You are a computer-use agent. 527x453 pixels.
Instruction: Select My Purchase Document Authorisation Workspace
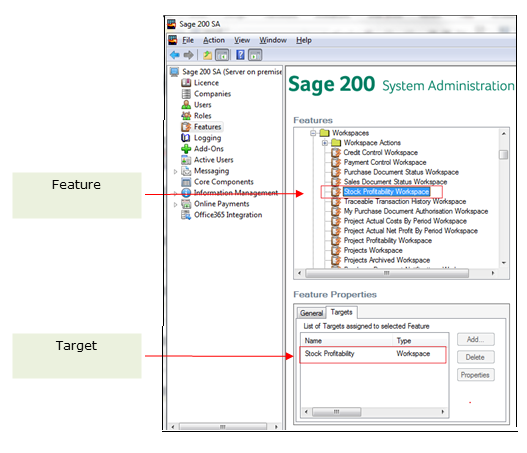coord(416,211)
